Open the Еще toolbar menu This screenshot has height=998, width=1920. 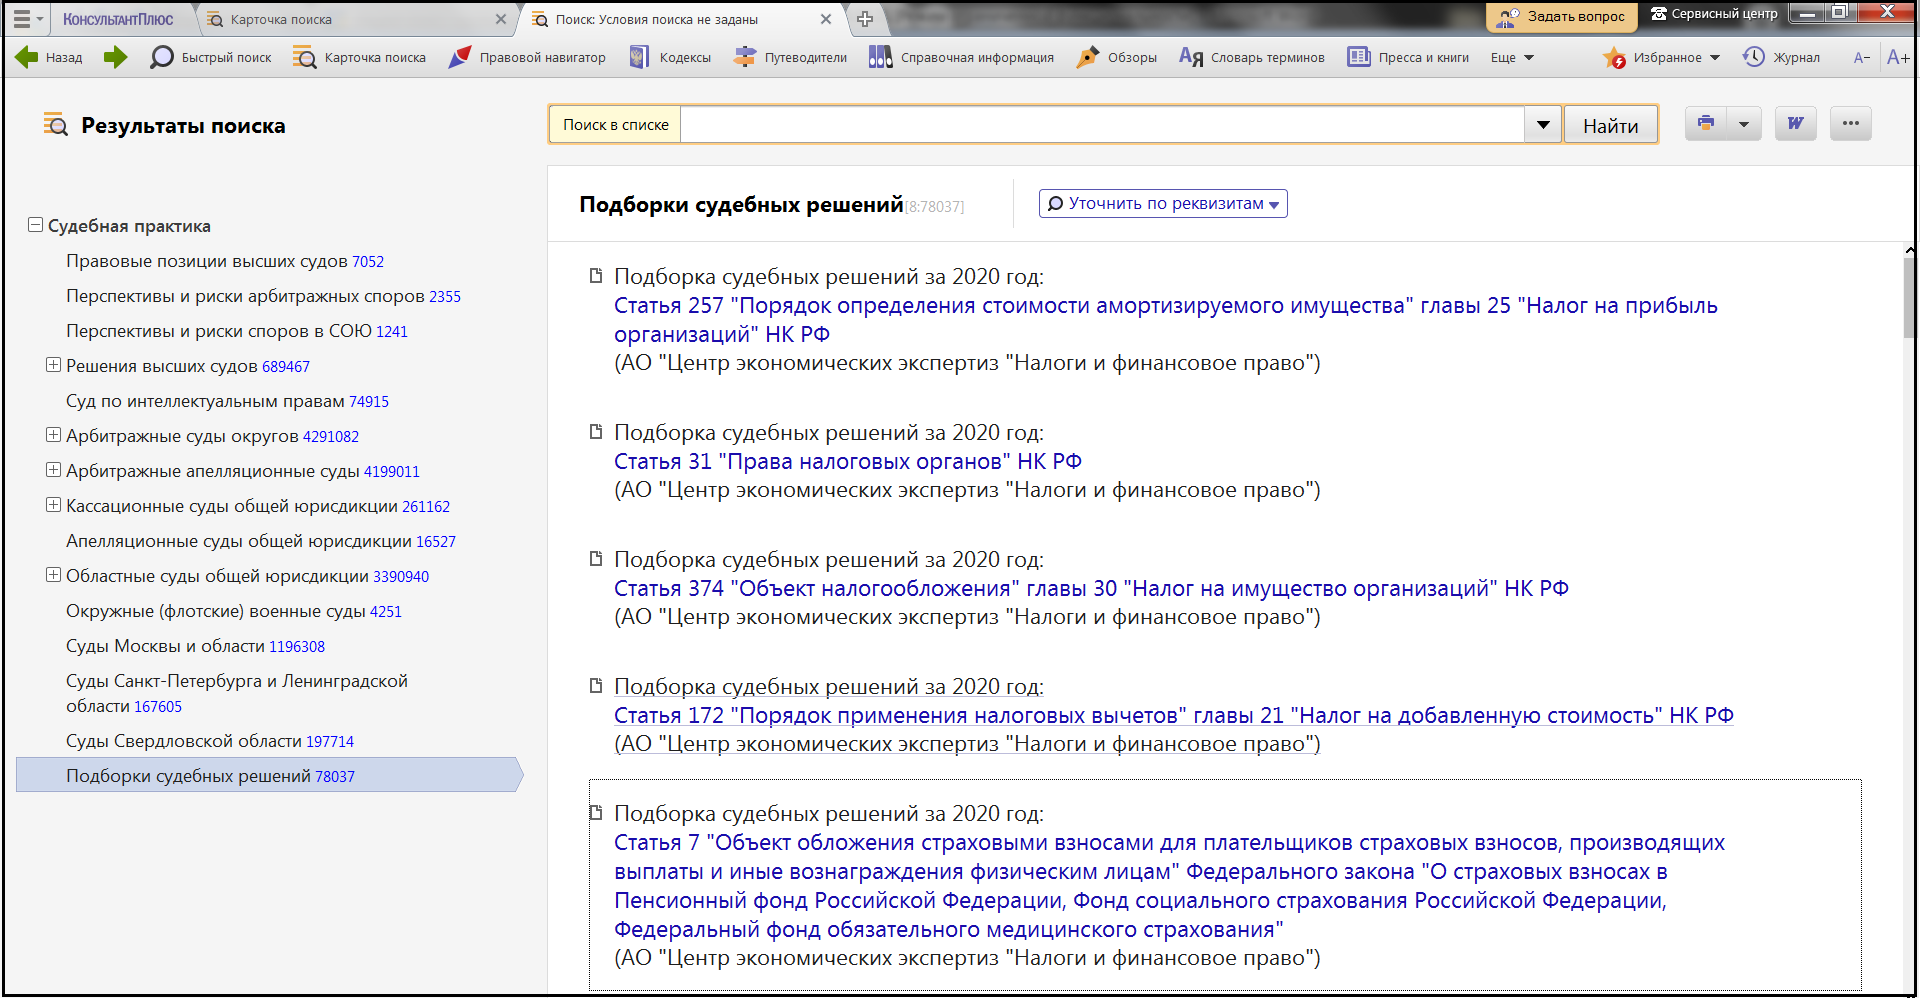[x=1511, y=57]
